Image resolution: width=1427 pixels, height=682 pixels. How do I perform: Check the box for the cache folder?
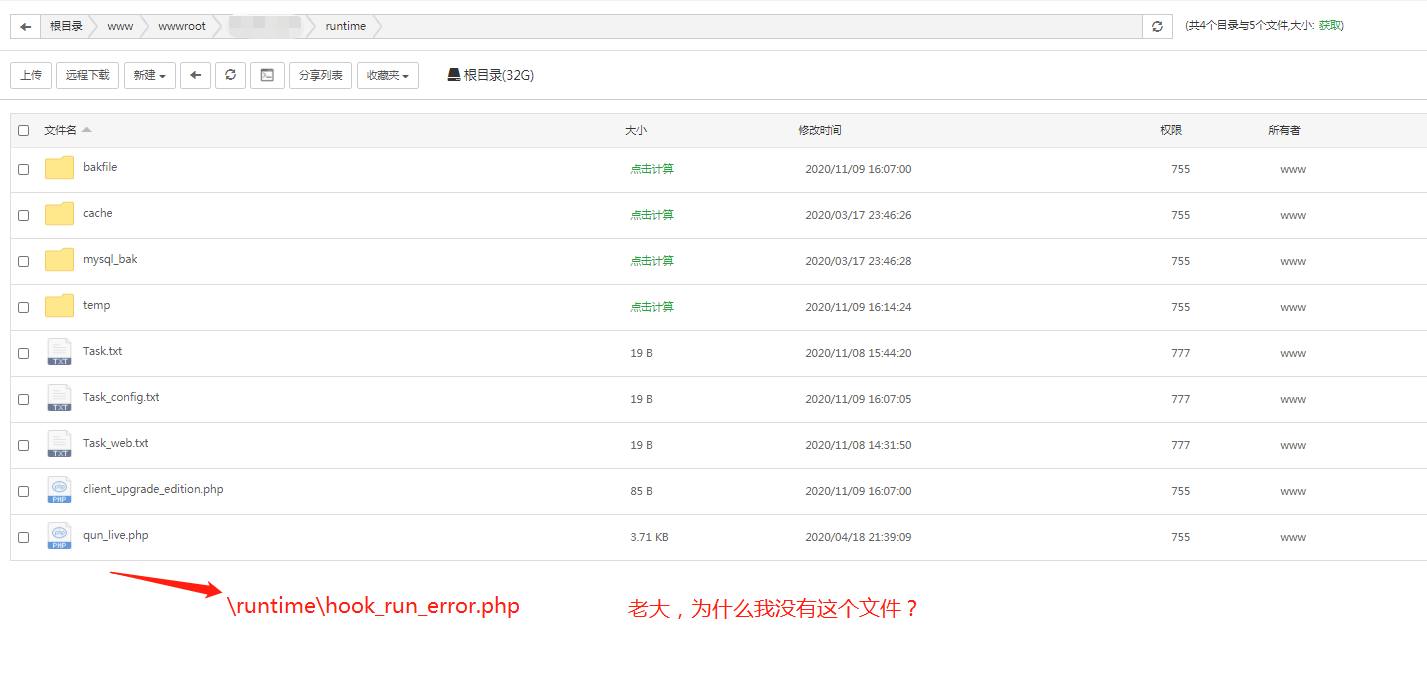click(23, 215)
